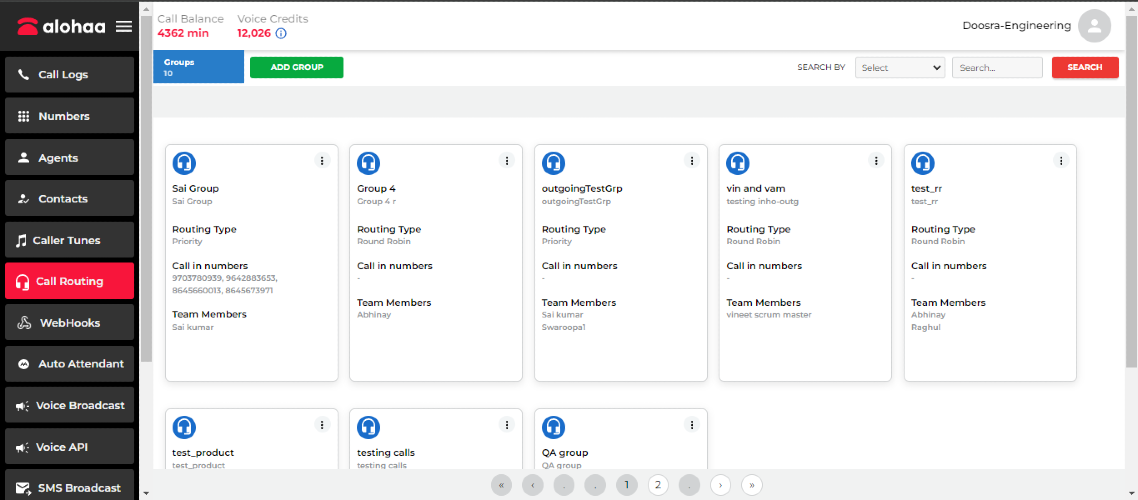This screenshot has width=1138, height=500.
Task: Click team member Swaroopa1 in outgoingTestGrp
Action: (563, 327)
